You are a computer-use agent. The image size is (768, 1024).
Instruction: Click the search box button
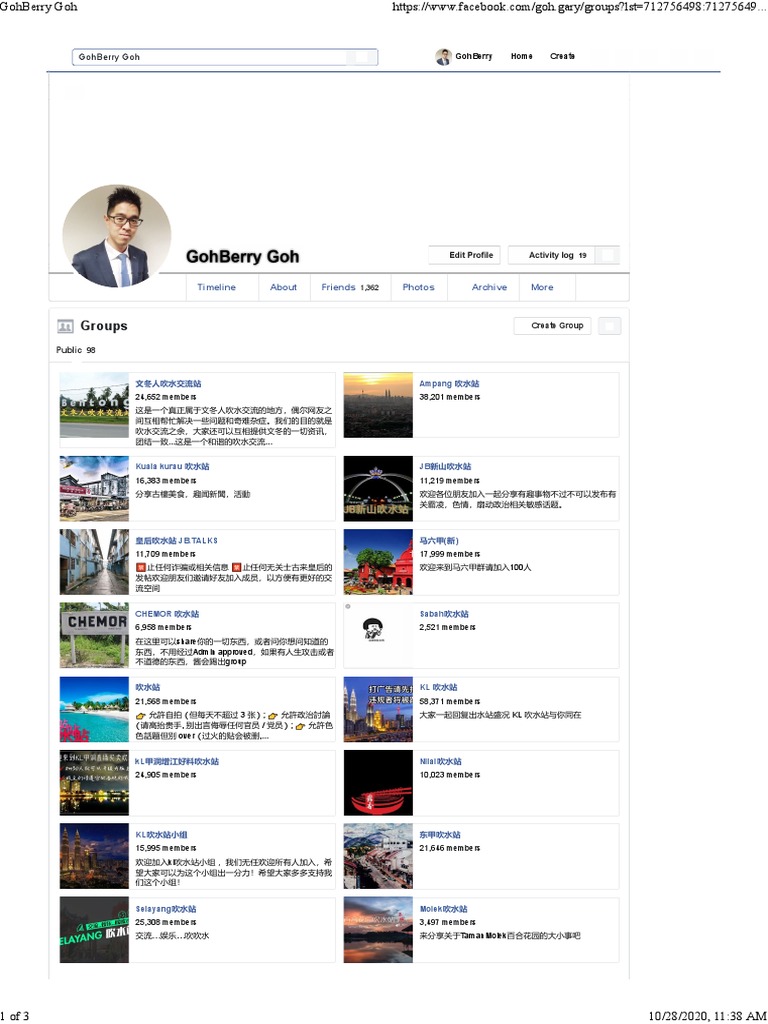tap(361, 57)
